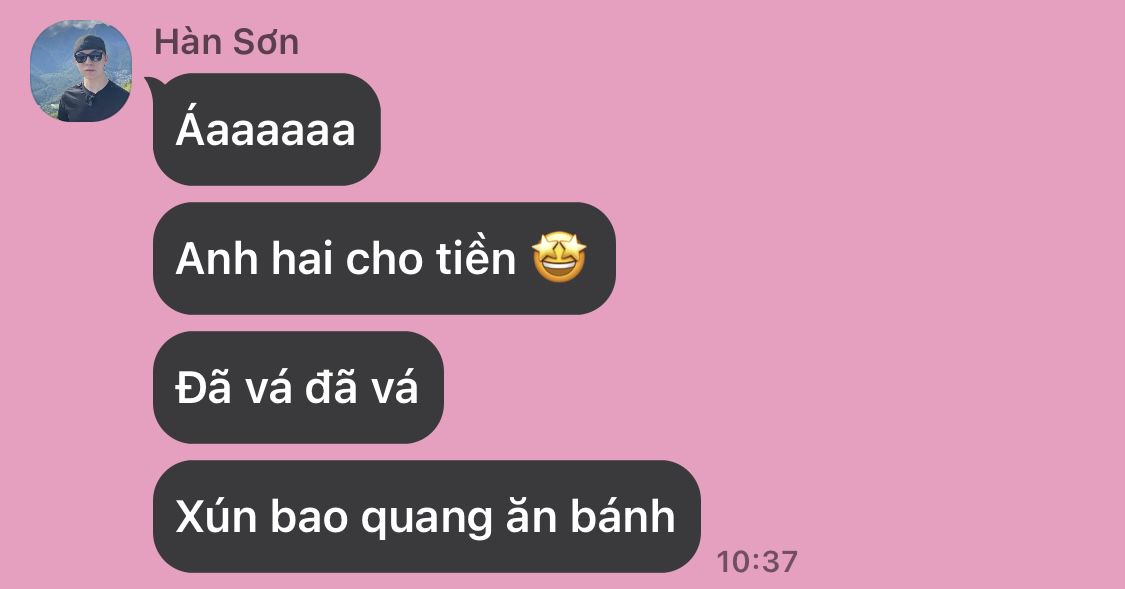
Task: Click the word "hai" in second message
Action: pyautogui.click(x=301, y=258)
